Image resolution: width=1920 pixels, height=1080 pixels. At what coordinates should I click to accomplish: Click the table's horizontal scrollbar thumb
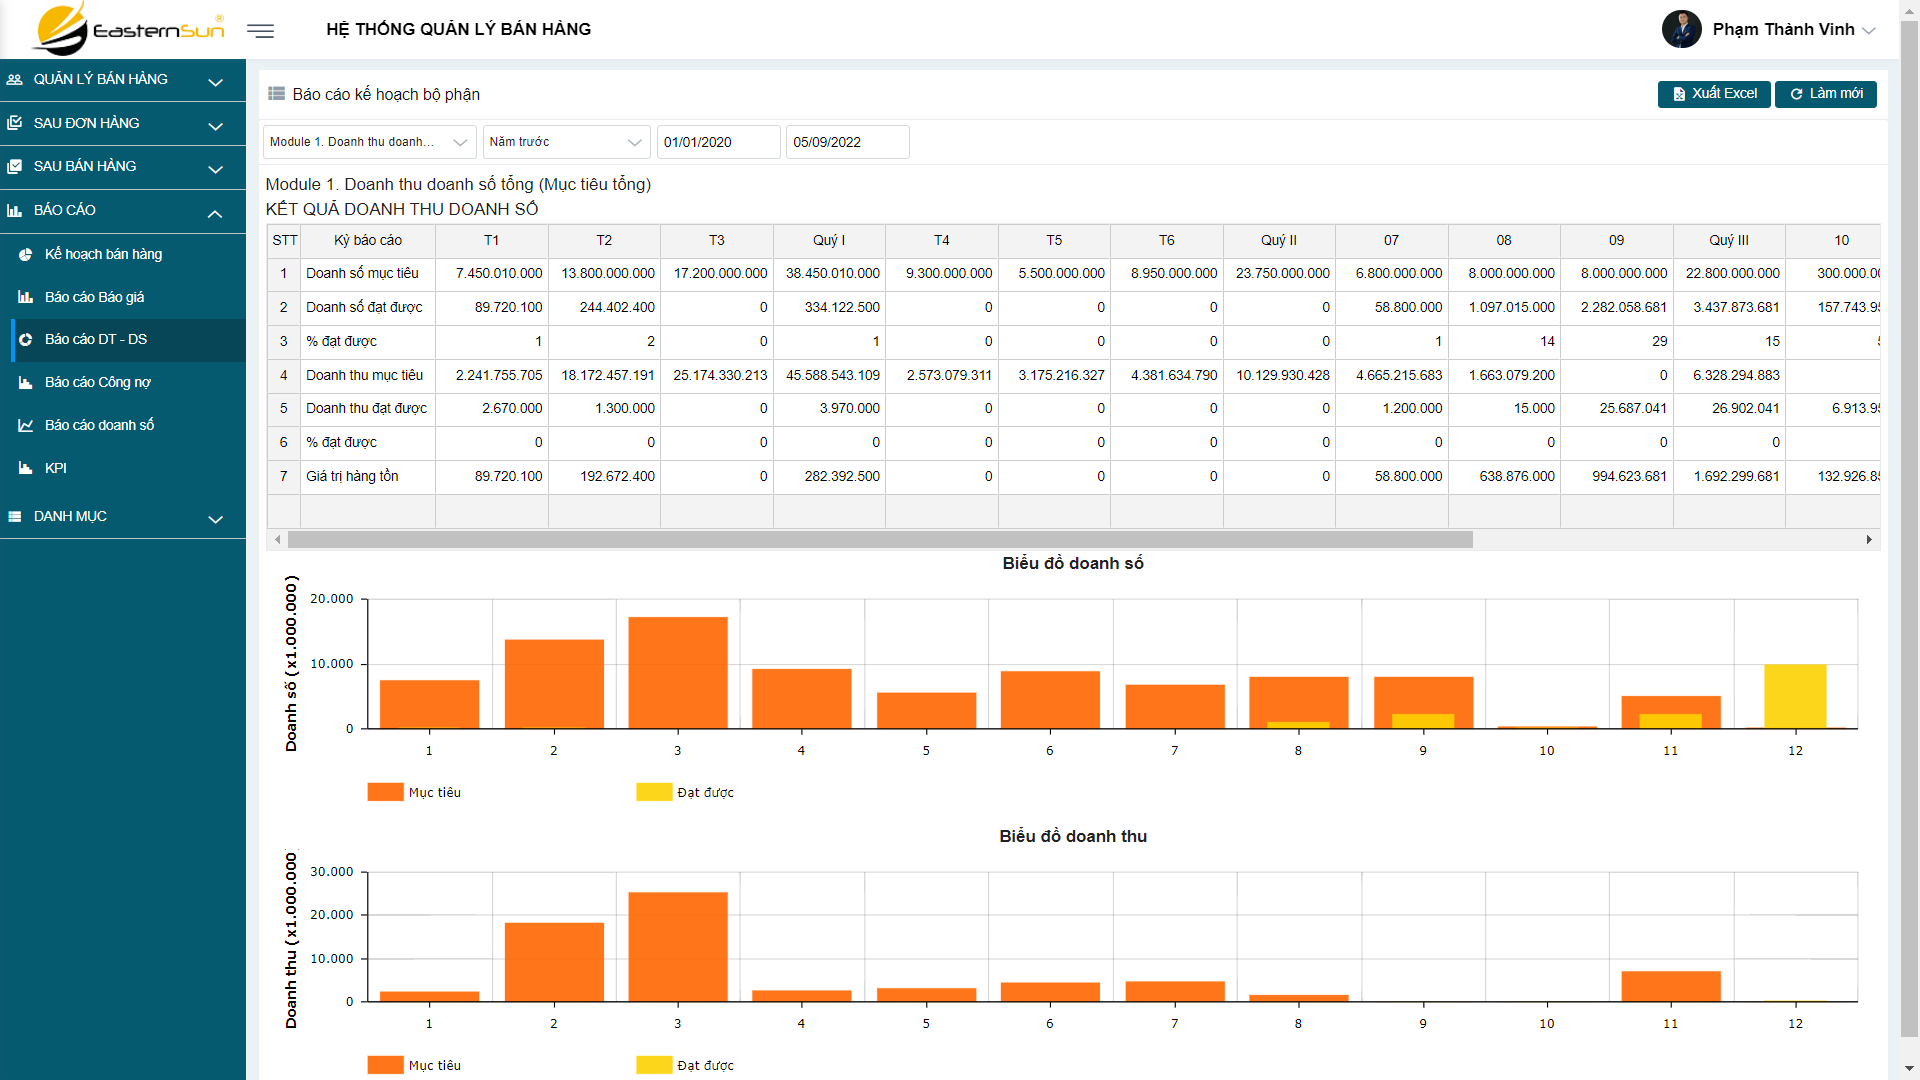pos(880,540)
